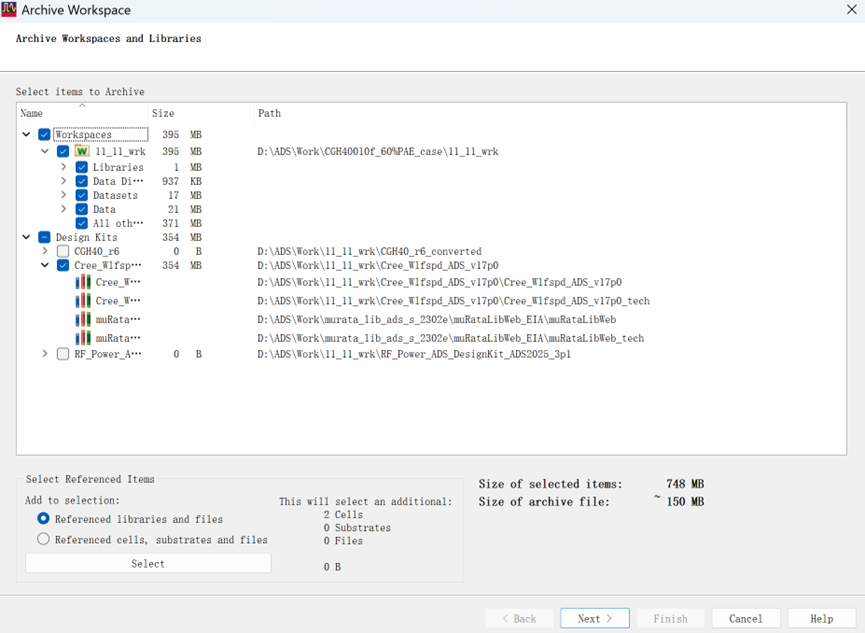Collapse the Design Kits node

click(26, 237)
